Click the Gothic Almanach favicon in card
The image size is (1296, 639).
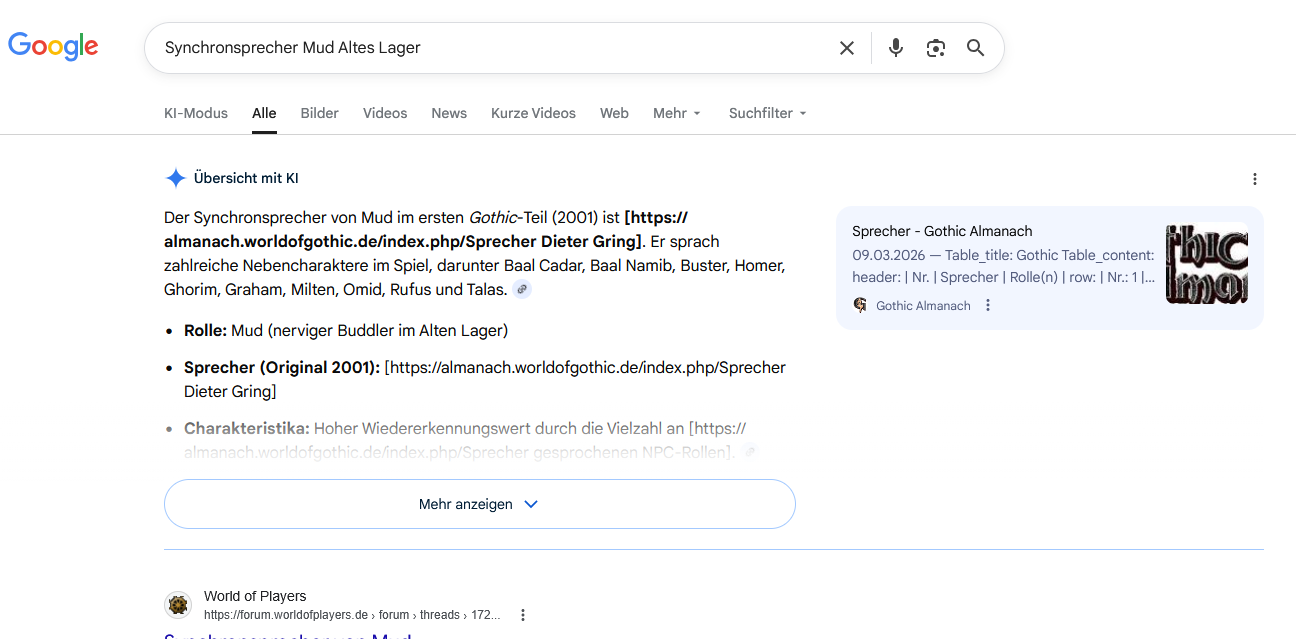click(860, 305)
